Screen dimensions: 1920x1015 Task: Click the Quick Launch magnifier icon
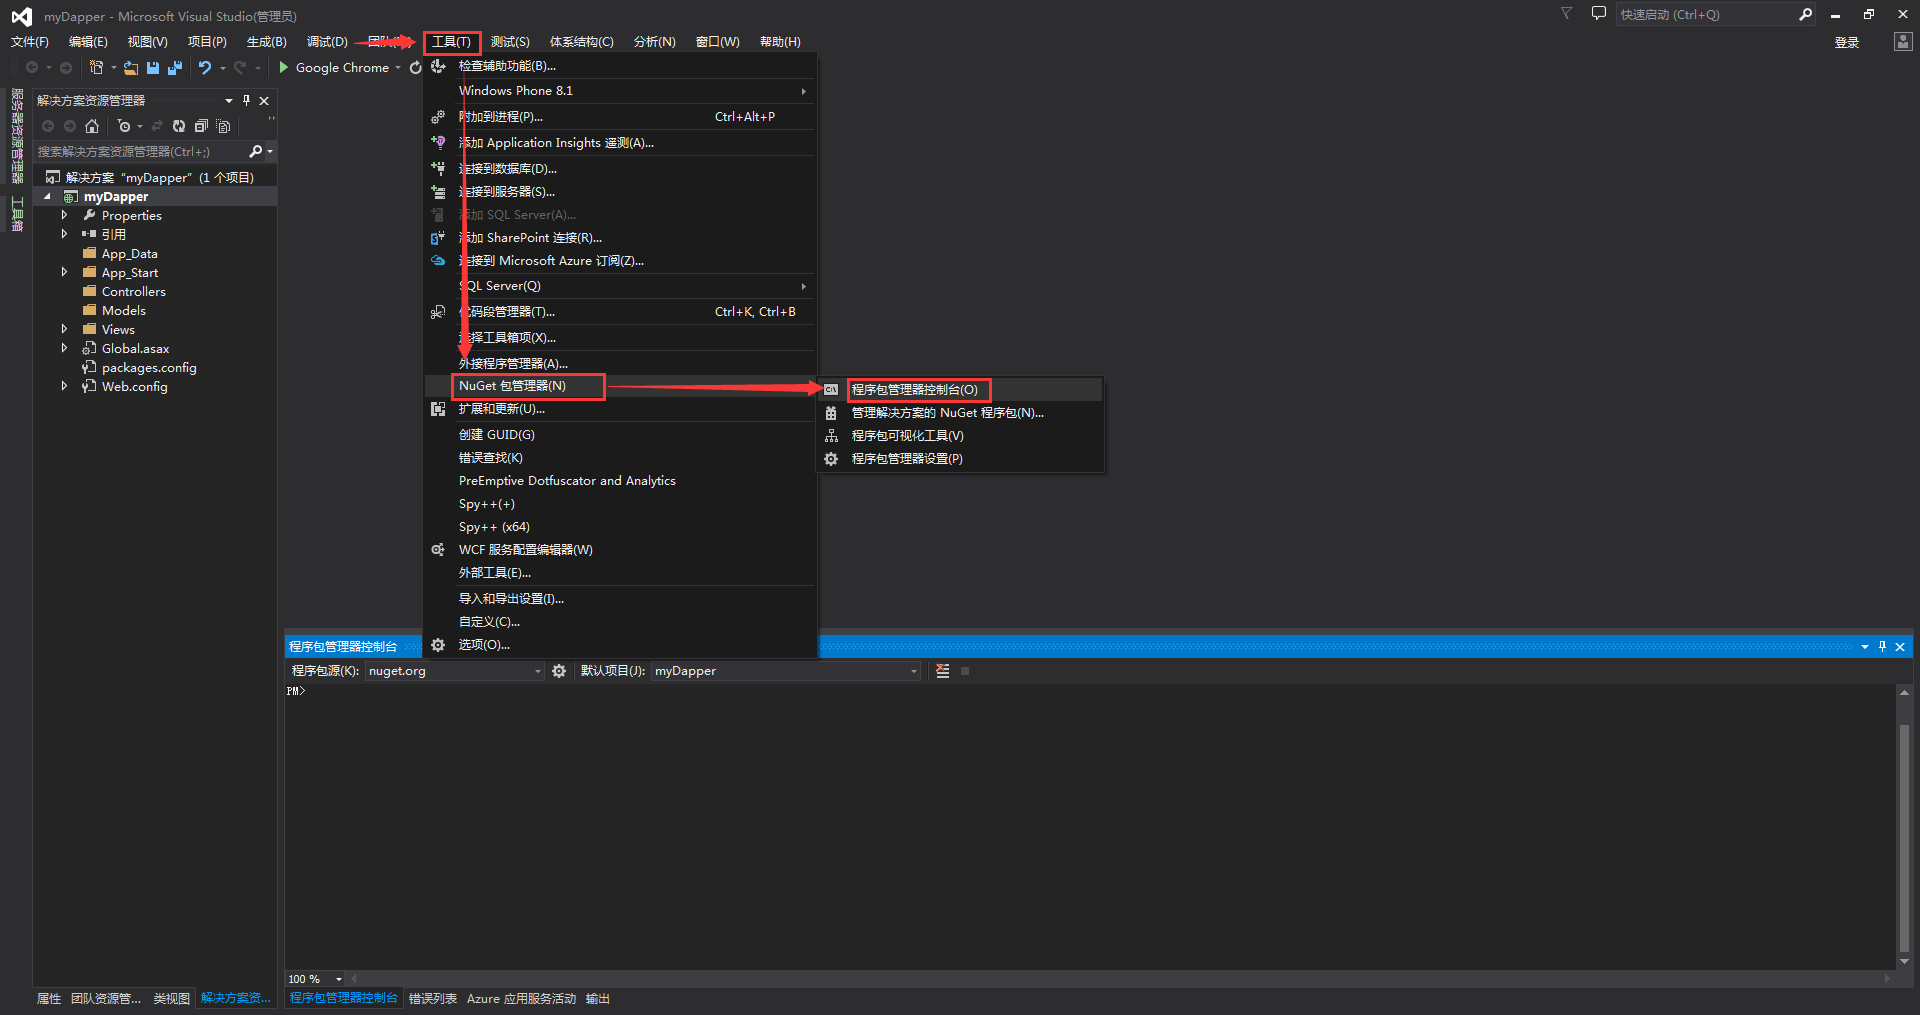(x=1806, y=14)
